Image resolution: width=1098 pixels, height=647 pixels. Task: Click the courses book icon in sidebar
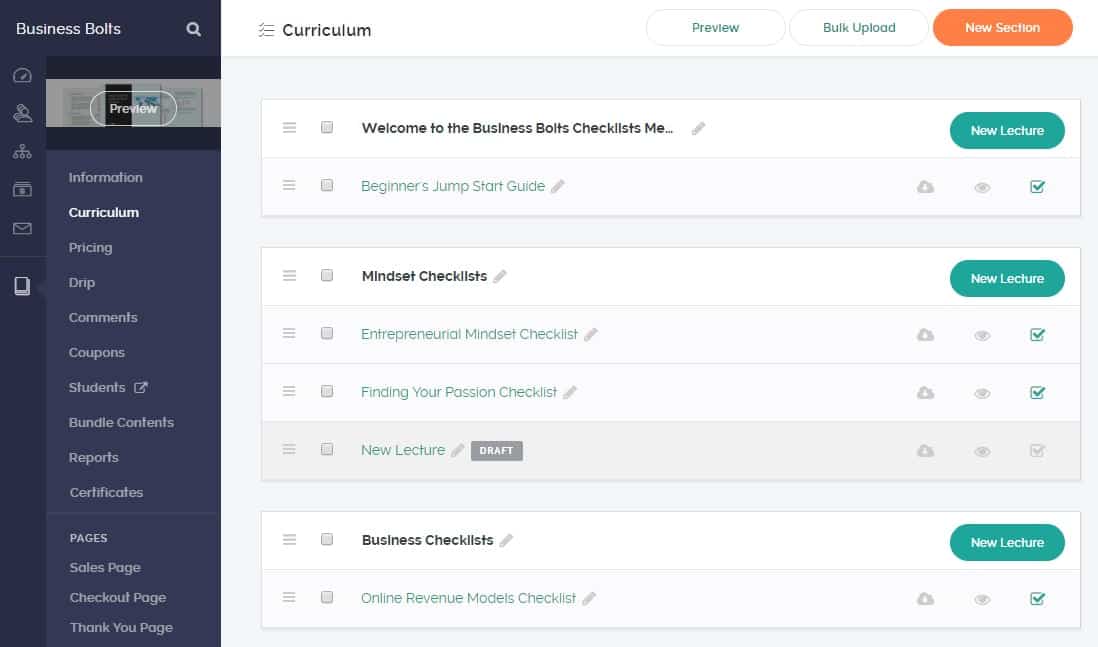click(x=22, y=287)
